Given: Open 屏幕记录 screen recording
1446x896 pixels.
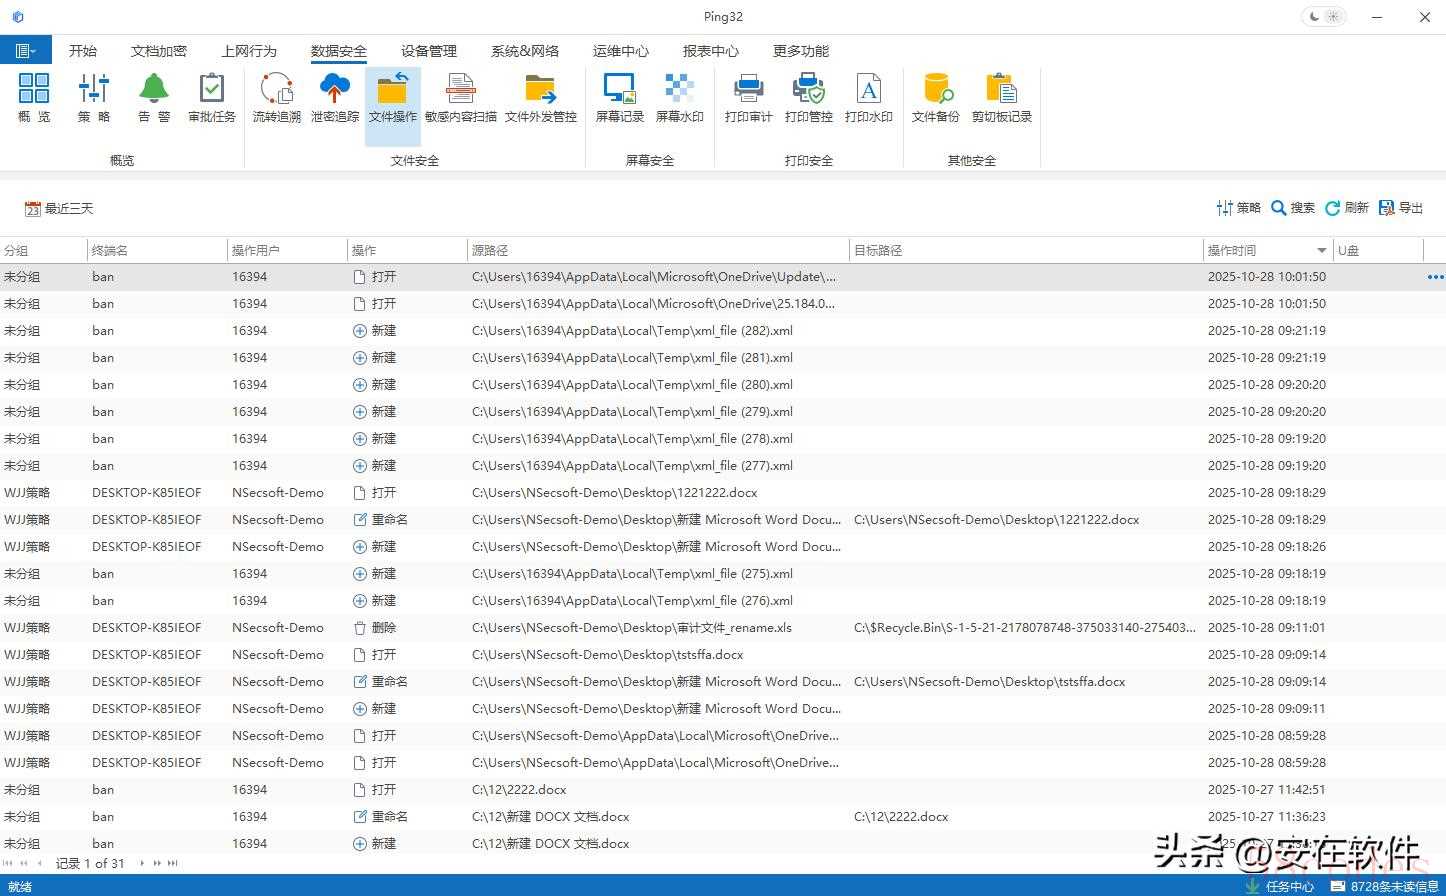Looking at the screenshot, I should 620,98.
